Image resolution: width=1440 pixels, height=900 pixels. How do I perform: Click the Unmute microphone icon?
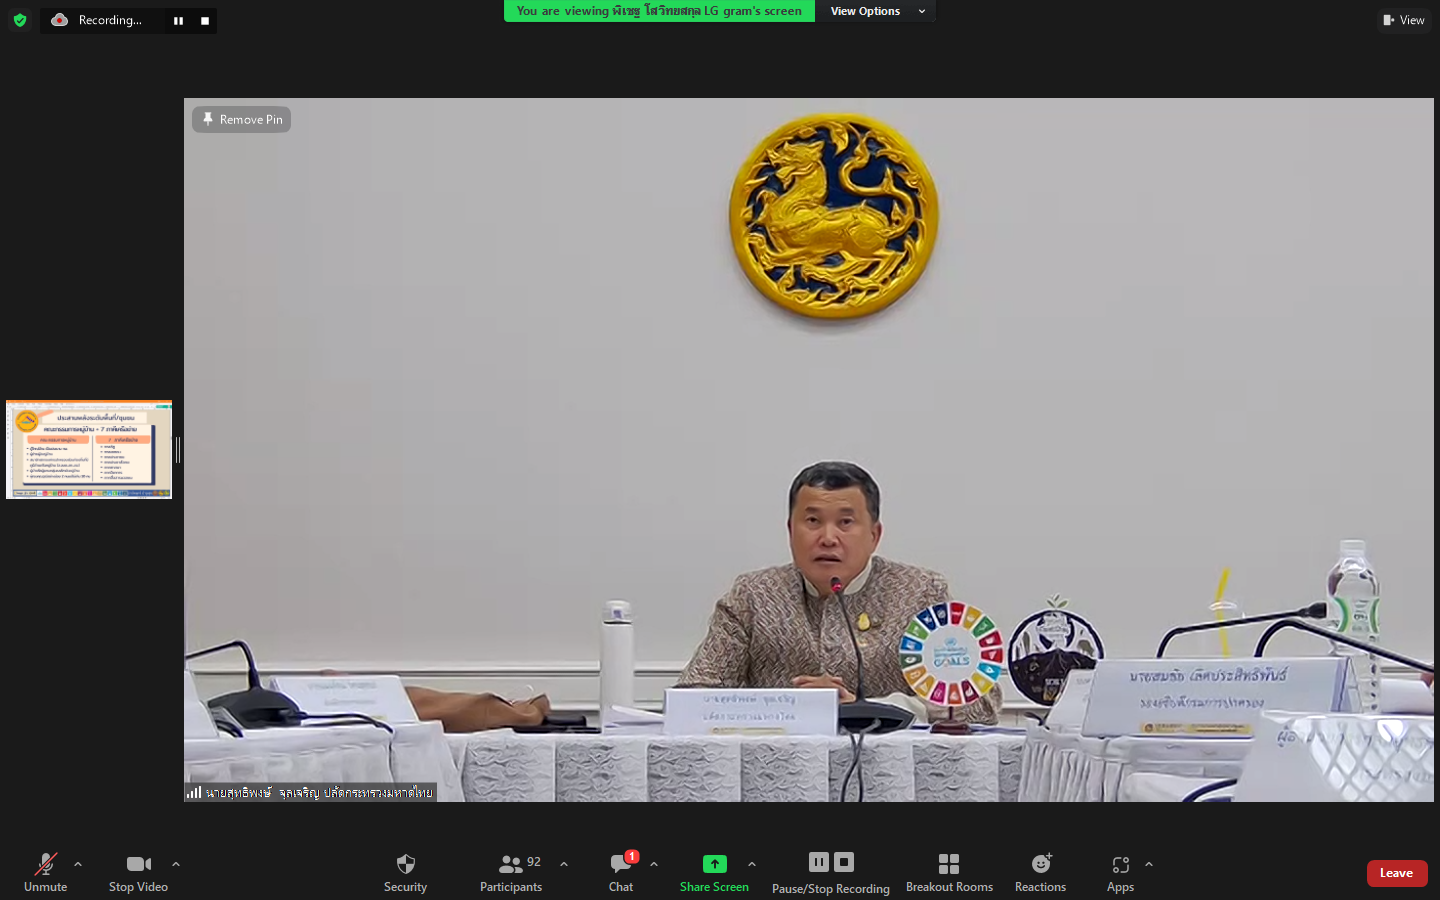point(45,864)
